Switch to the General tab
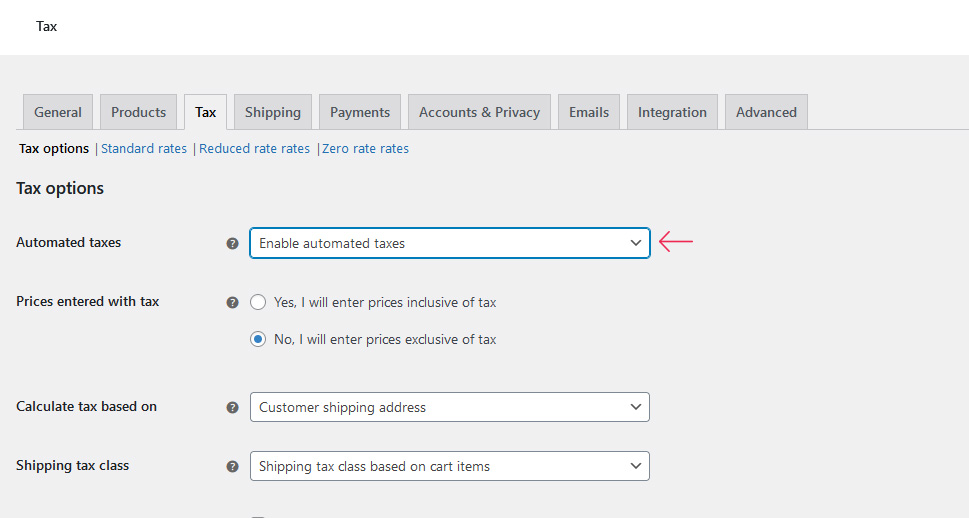 [x=58, y=112]
